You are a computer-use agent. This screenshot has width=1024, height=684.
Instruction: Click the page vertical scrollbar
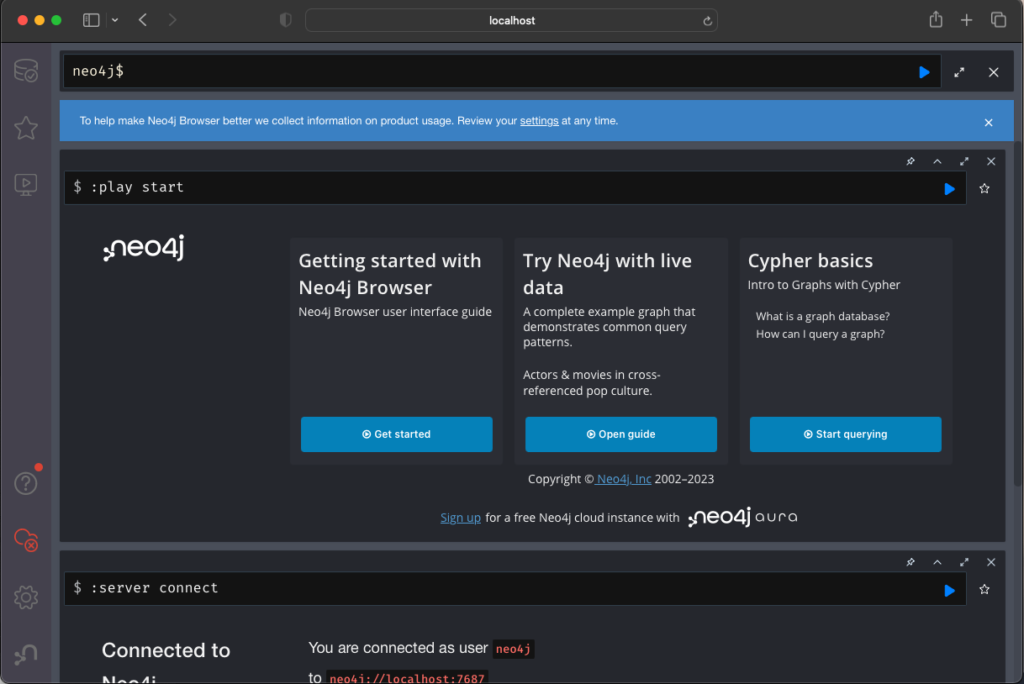(x=1018, y=314)
